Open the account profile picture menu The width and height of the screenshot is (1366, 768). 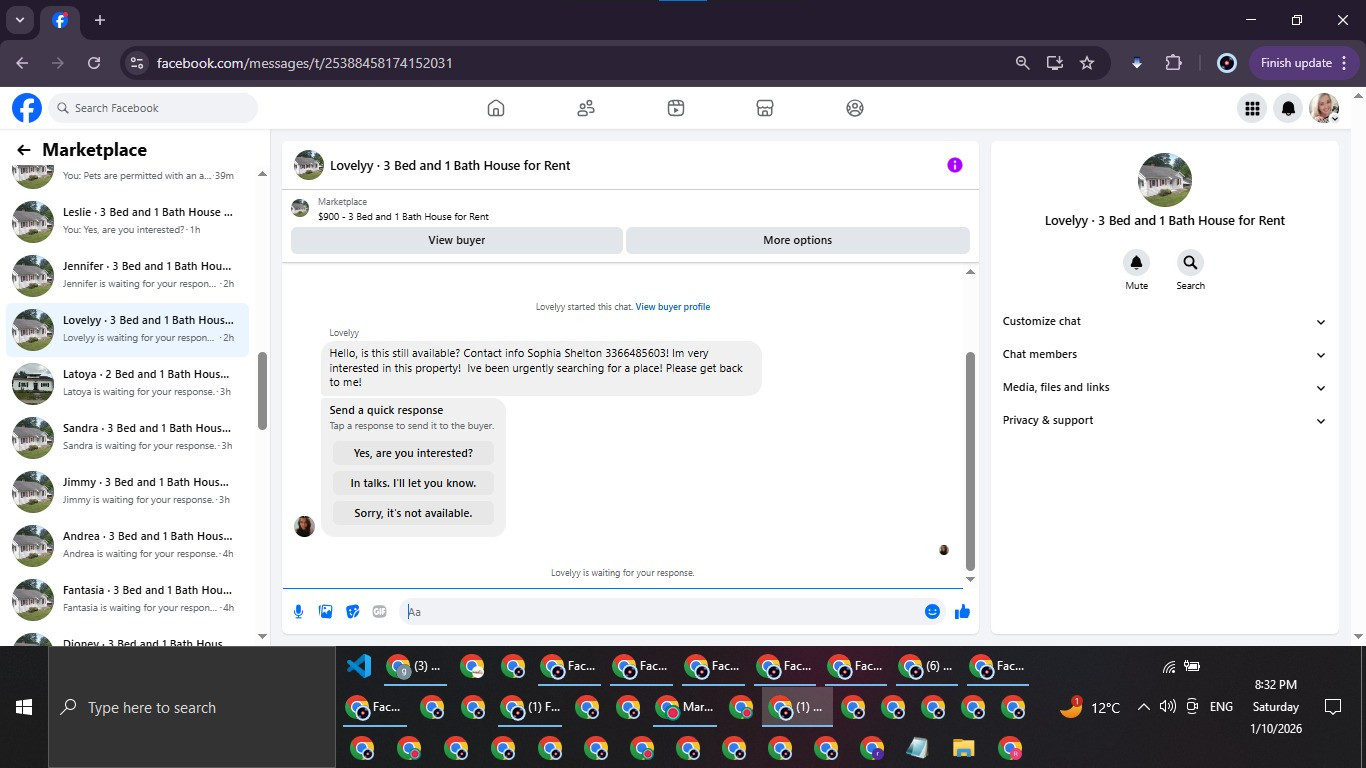click(x=1325, y=108)
